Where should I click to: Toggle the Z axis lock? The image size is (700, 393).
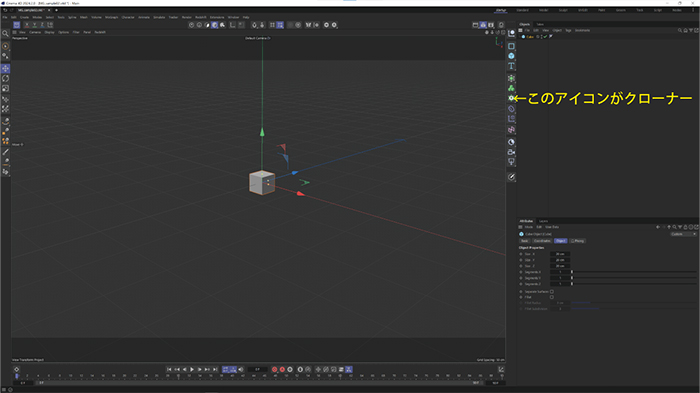[42, 25]
